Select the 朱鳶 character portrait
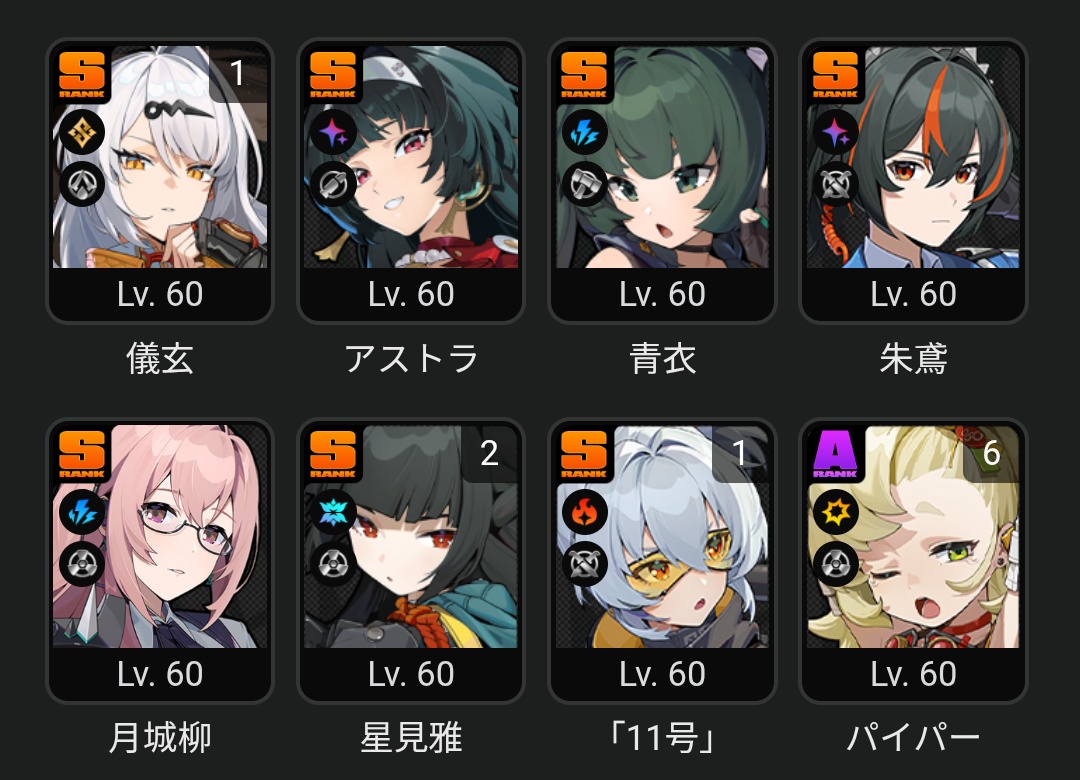The width and height of the screenshot is (1080, 780). 913,157
